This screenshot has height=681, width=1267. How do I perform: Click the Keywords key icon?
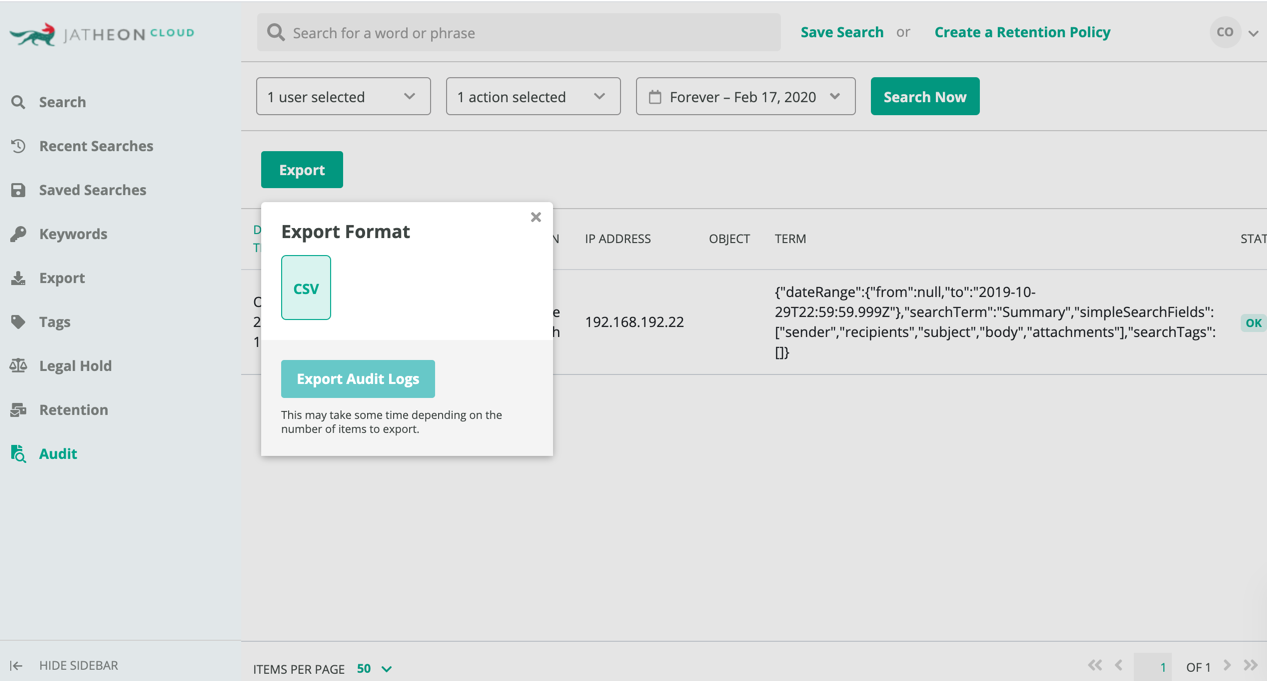point(18,234)
